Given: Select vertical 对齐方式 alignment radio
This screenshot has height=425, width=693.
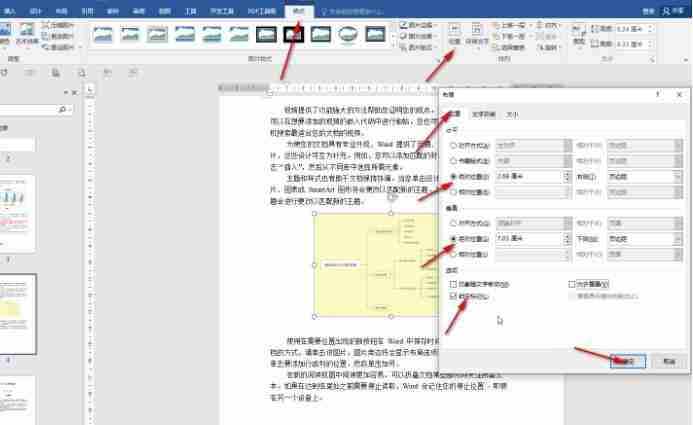Looking at the screenshot, I should 453,223.
